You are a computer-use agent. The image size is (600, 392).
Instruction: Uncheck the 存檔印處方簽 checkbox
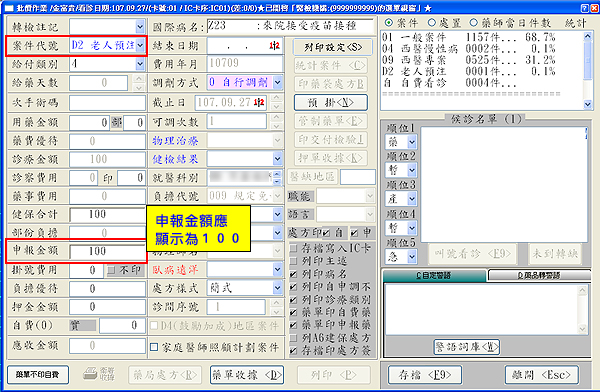coord(293,350)
